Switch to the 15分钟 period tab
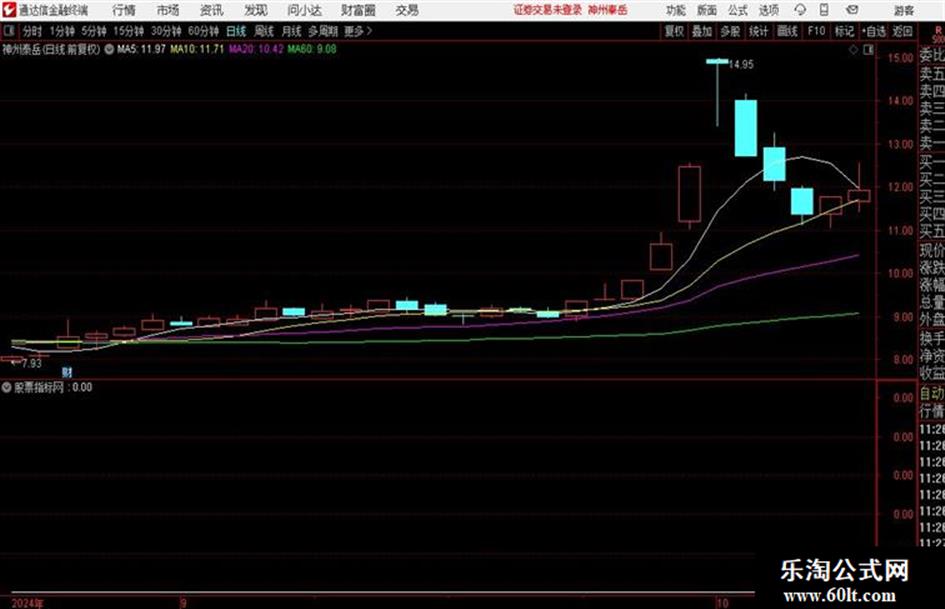The height and width of the screenshot is (609, 945). click(x=129, y=31)
